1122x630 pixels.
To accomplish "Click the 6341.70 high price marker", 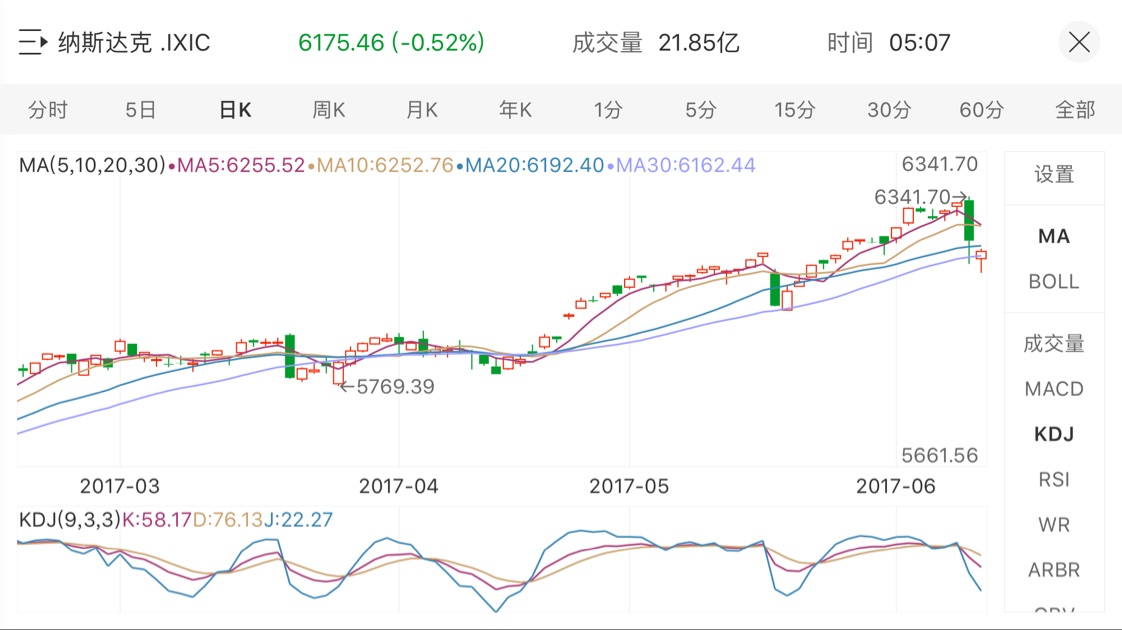I will click(919, 197).
